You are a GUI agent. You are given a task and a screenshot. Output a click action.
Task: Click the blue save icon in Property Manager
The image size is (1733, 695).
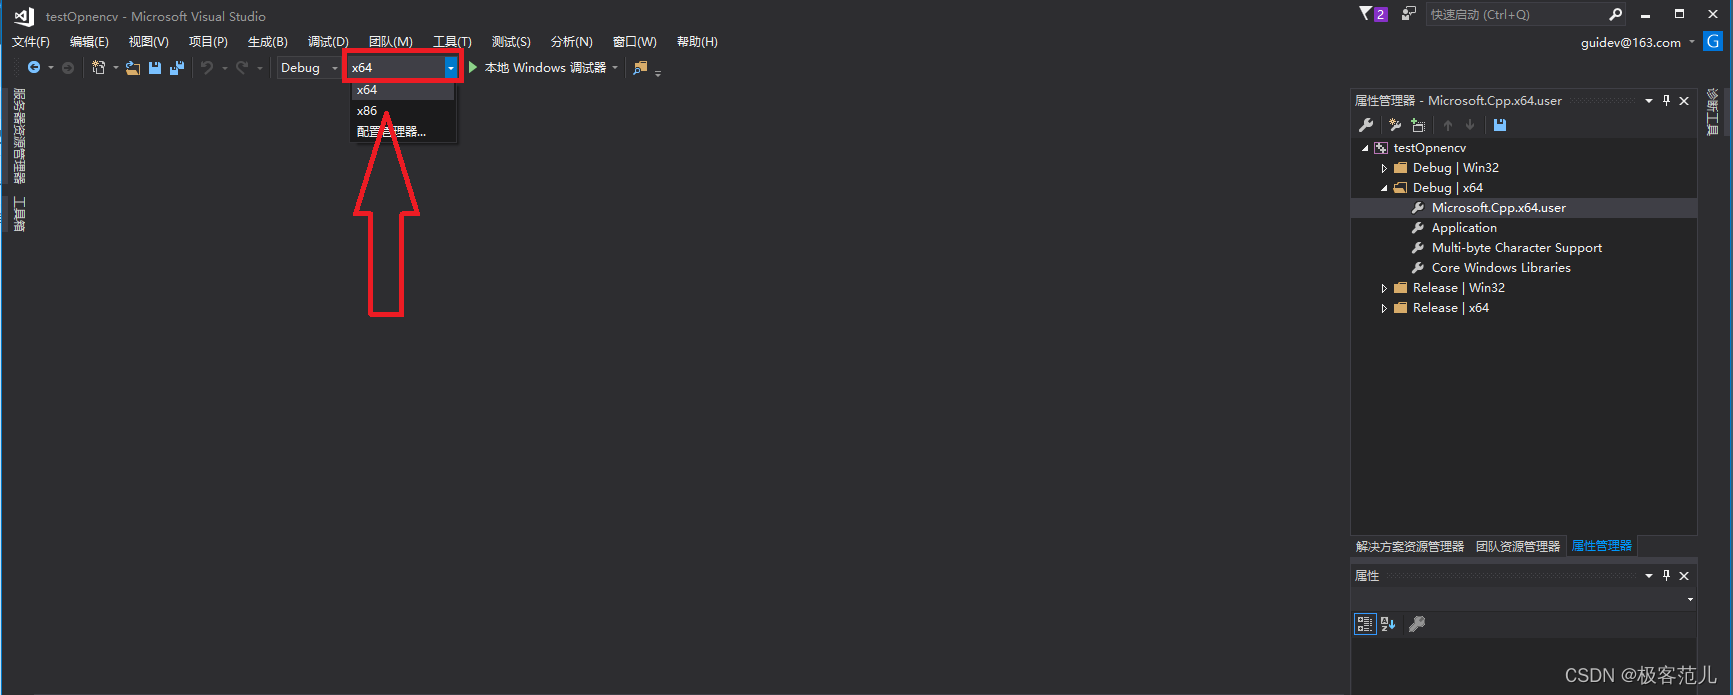click(x=1500, y=125)
